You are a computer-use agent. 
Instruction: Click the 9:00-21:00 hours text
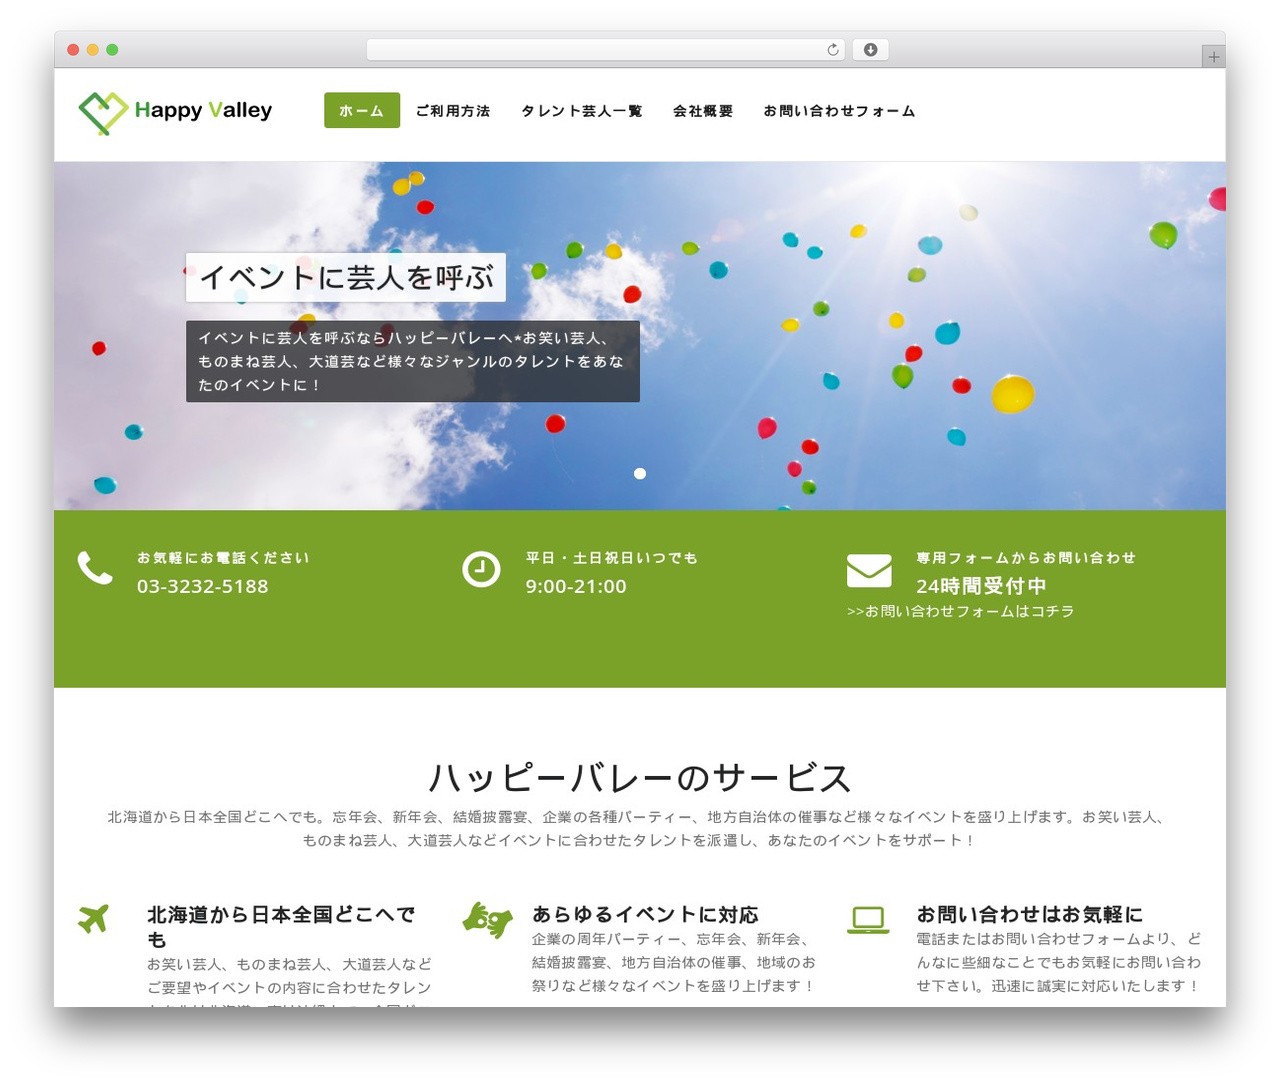pos(576,586)
